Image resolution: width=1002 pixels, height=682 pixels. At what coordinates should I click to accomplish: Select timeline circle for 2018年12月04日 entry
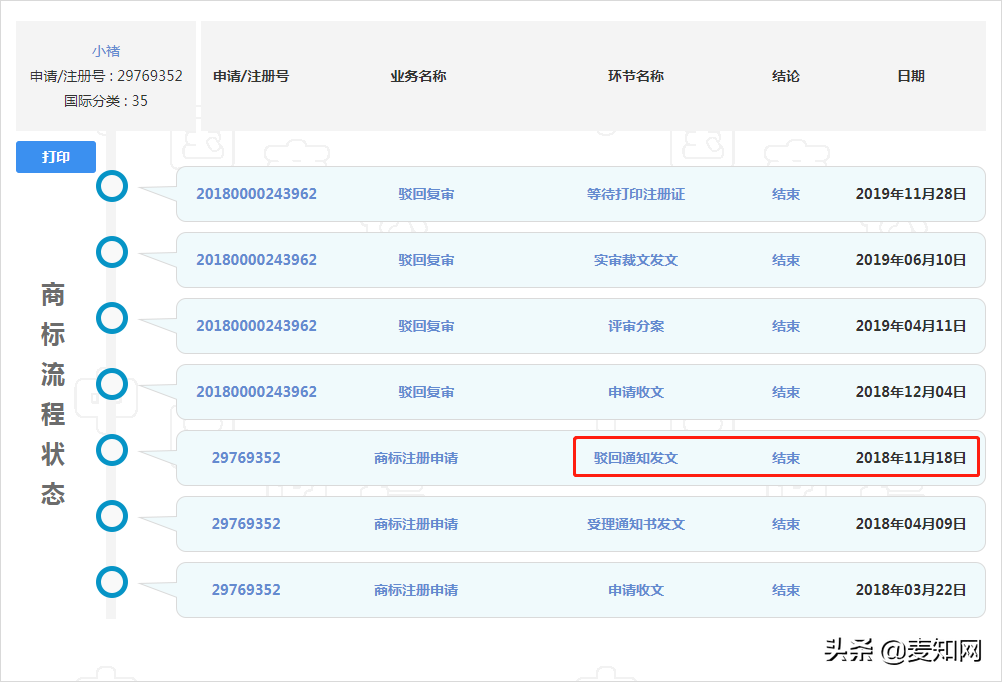(x=112, y=384)
